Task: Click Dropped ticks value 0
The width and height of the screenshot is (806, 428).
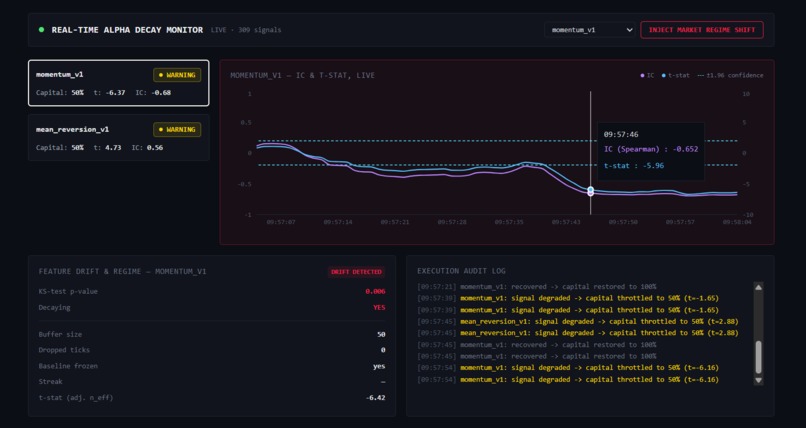Action: pyautogui.click(x=383, y=350)
